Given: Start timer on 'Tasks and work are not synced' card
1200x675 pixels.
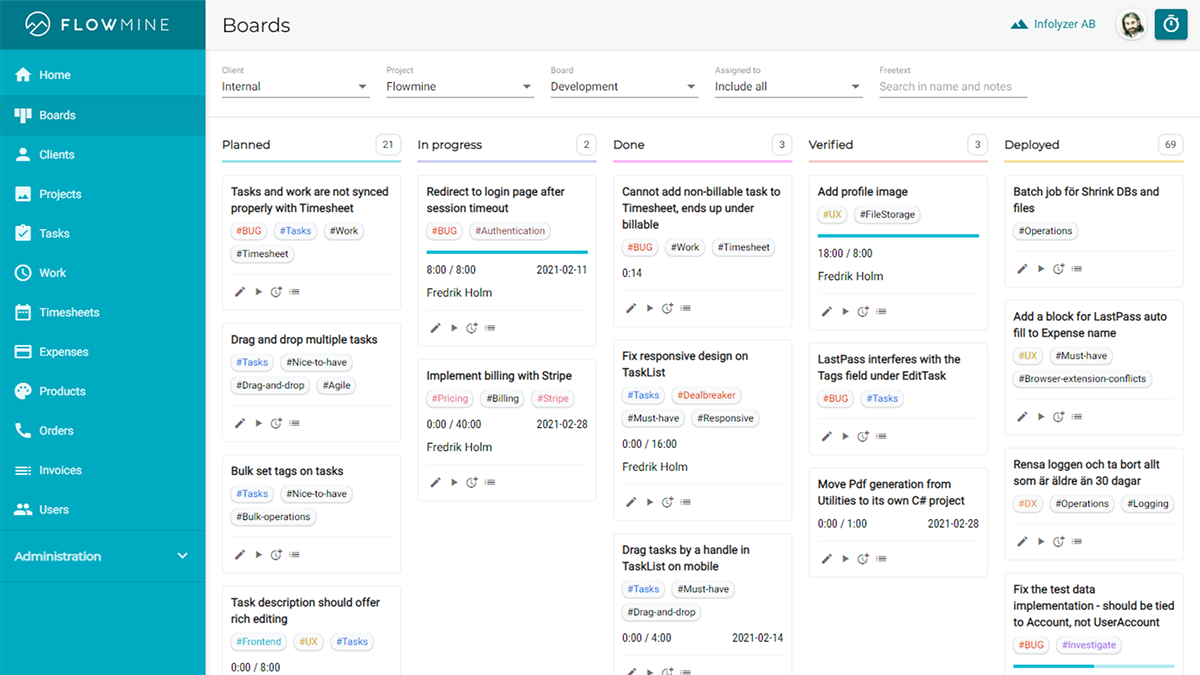Looking at the screenshot, I should click(258, 292).
